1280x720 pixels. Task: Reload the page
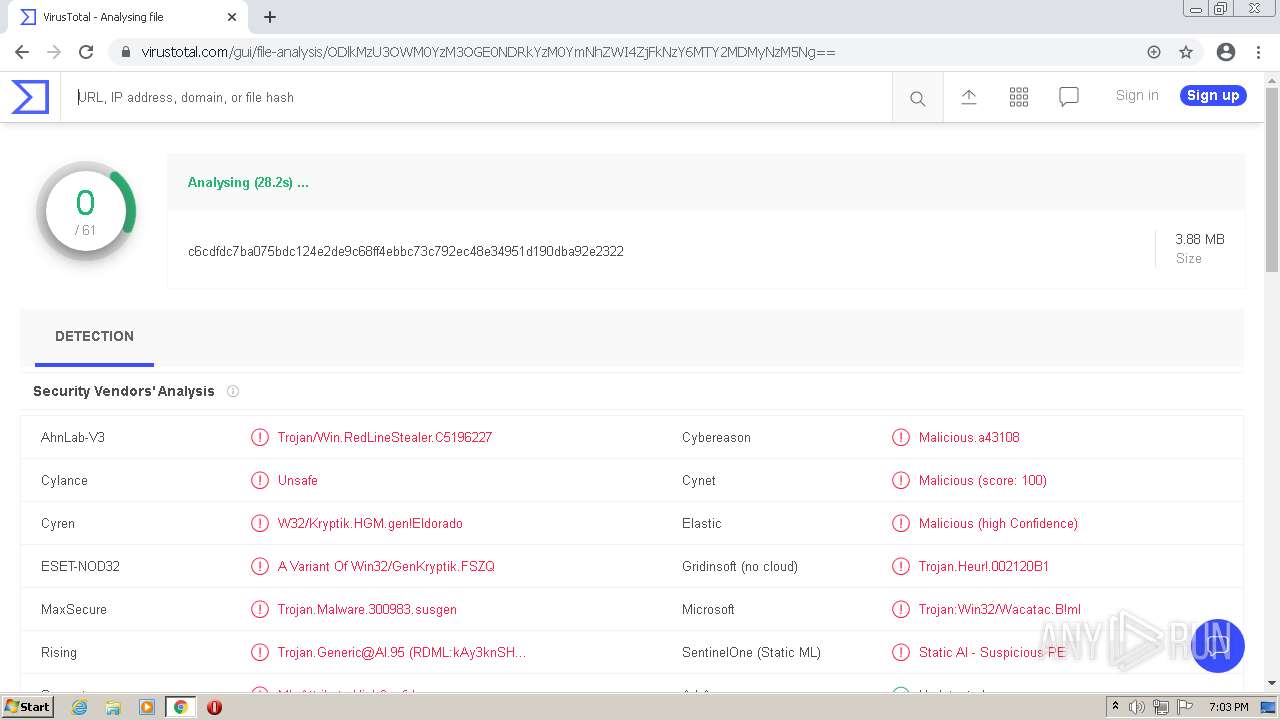pyautogui.click(x=86, y=52)
